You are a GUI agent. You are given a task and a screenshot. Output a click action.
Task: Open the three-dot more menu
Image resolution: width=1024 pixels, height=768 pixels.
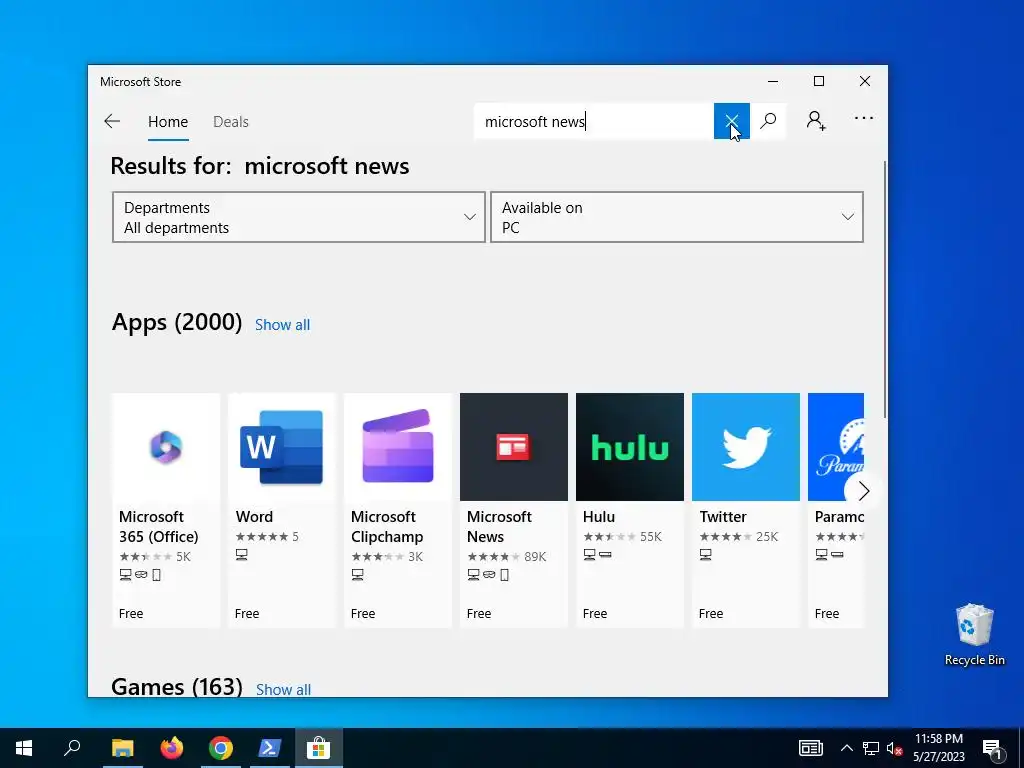click(863, 118)
